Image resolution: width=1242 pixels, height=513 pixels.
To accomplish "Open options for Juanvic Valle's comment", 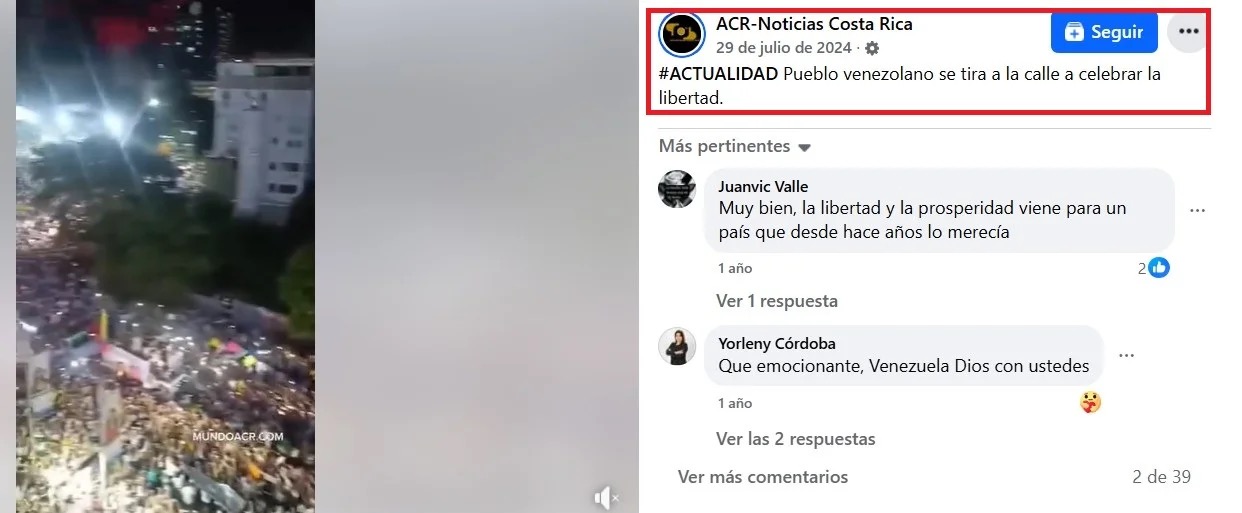I will pos(1197,211).
